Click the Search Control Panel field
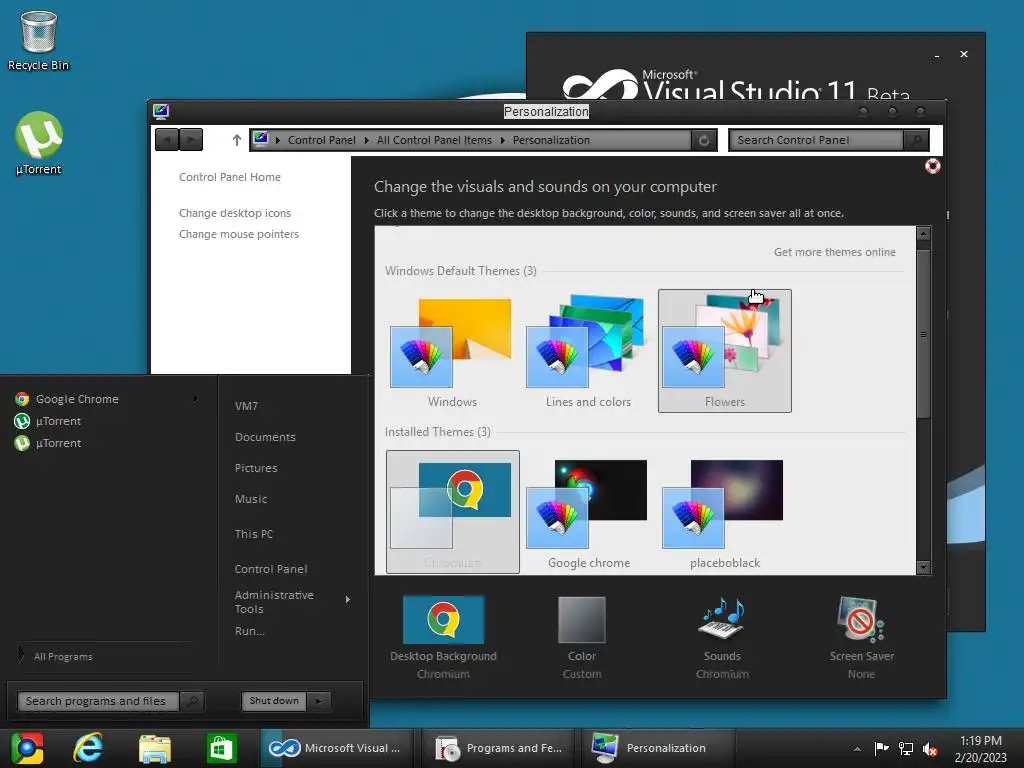The height and width of the screenshot is (768, 1024). click(817, 140)
